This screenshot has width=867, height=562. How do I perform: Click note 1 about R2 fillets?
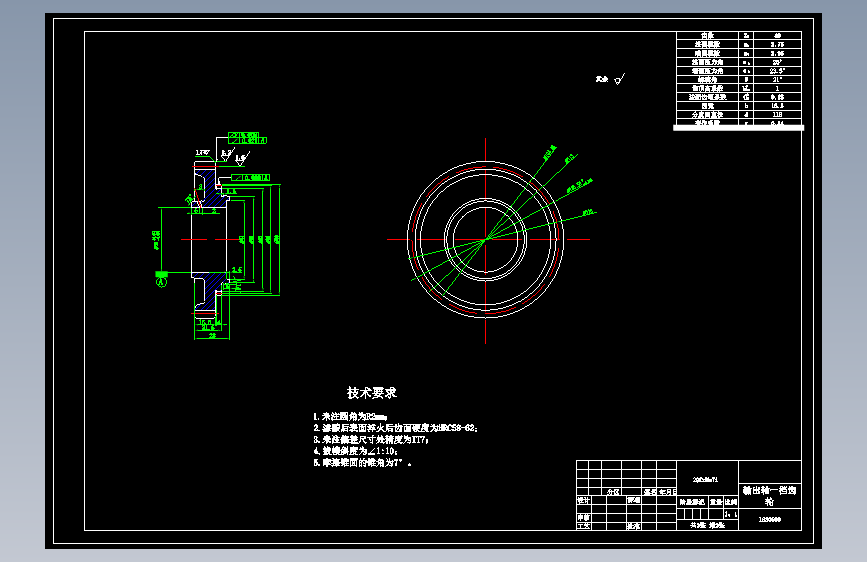point(350,417)
